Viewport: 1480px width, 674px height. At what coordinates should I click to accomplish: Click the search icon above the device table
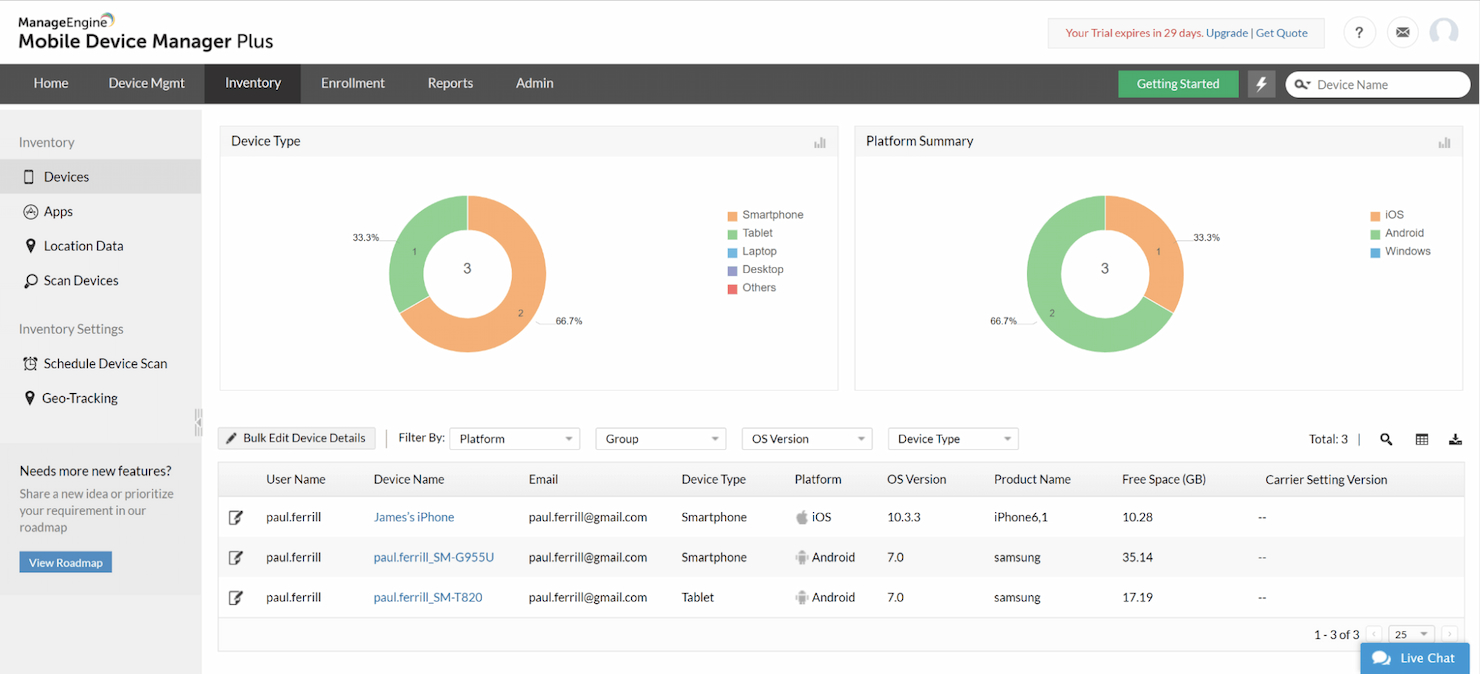pos(1385,439)
